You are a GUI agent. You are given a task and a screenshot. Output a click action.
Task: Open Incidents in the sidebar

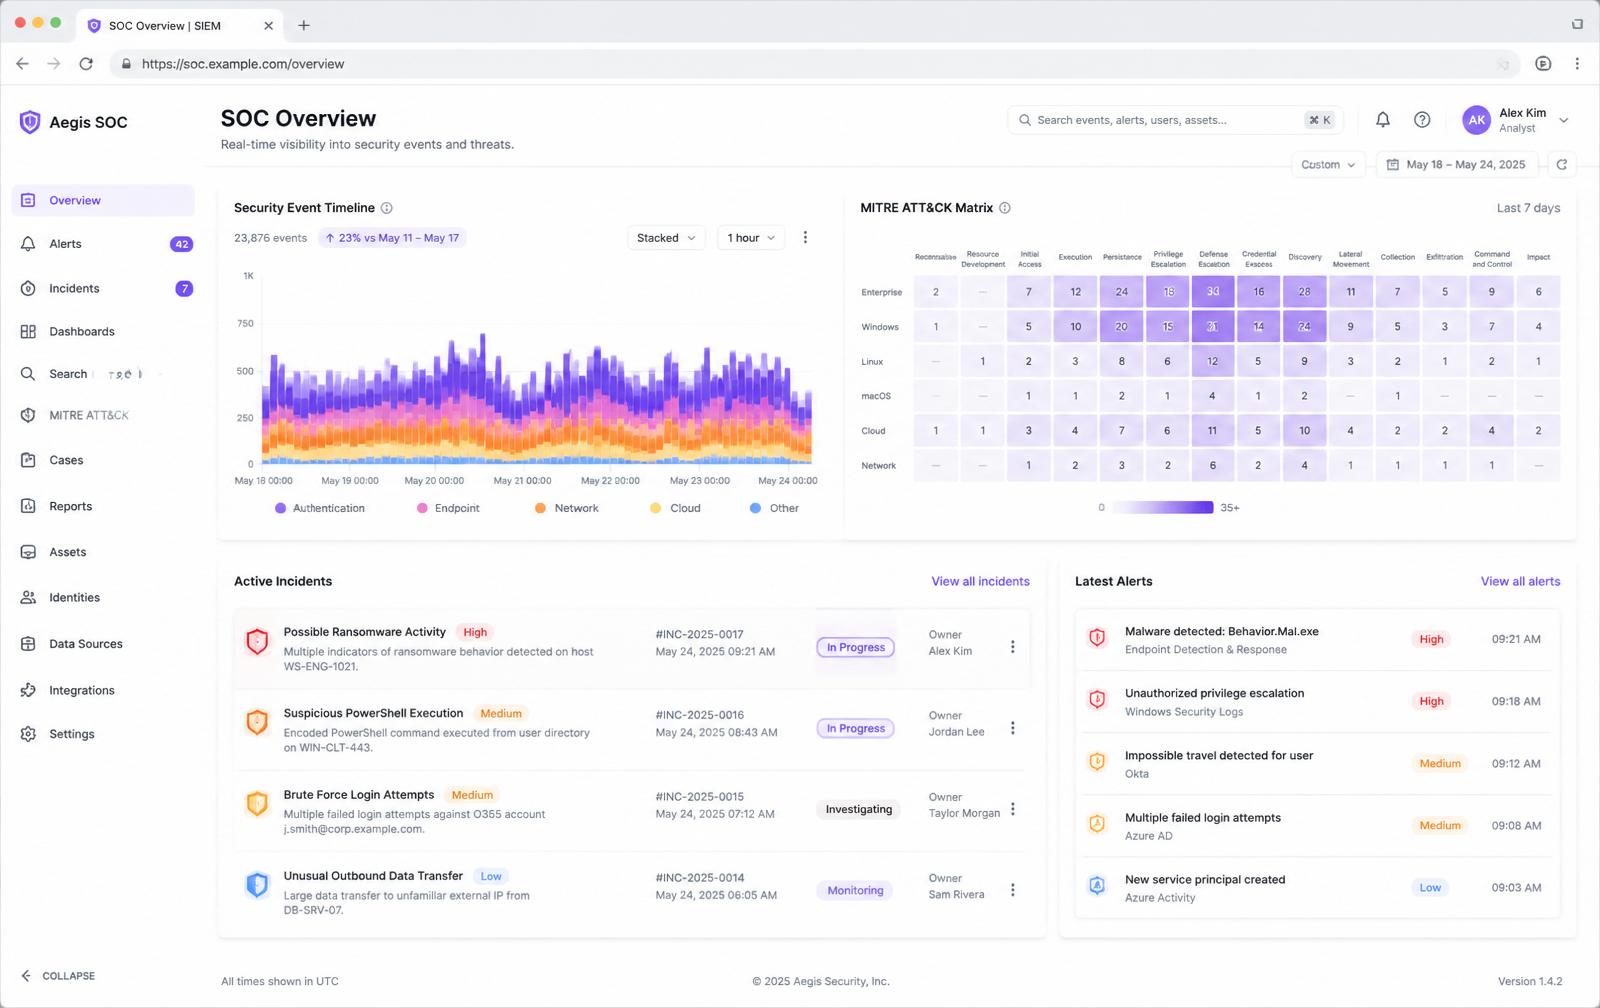point(103,289)
